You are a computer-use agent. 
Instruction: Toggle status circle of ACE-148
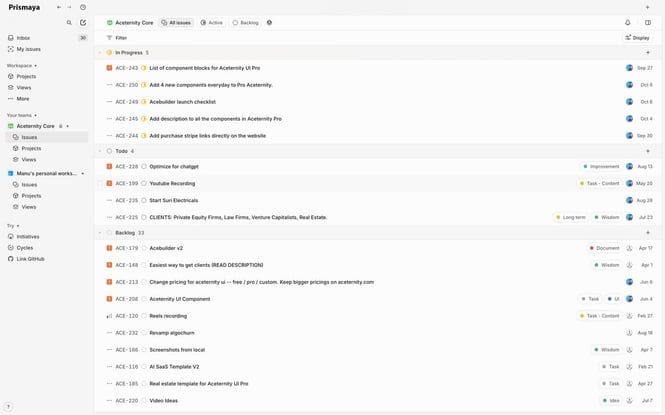coord(144,265)
